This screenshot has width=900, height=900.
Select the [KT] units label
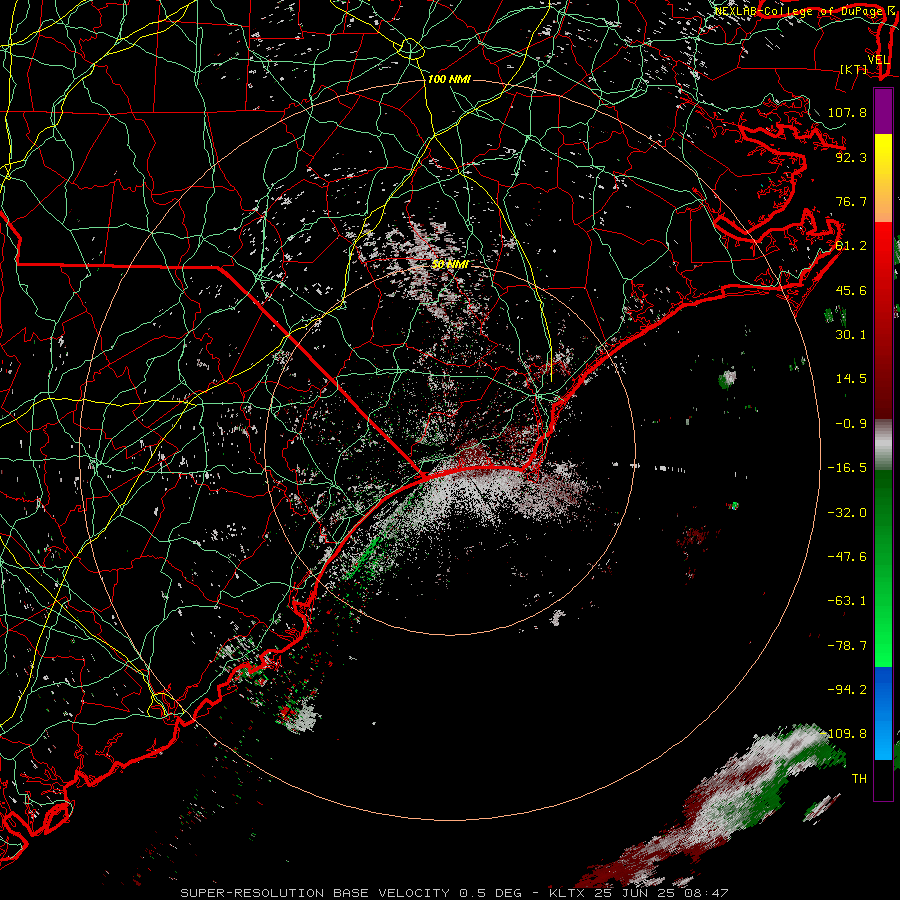click(854, 69)
